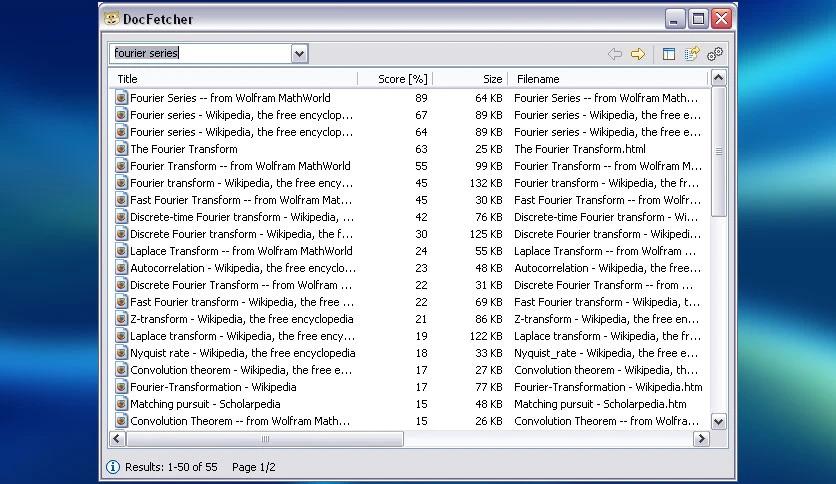Click 'The Fourier Transform.html' filename
Screen dimensions: 836x484
[580, 149]
